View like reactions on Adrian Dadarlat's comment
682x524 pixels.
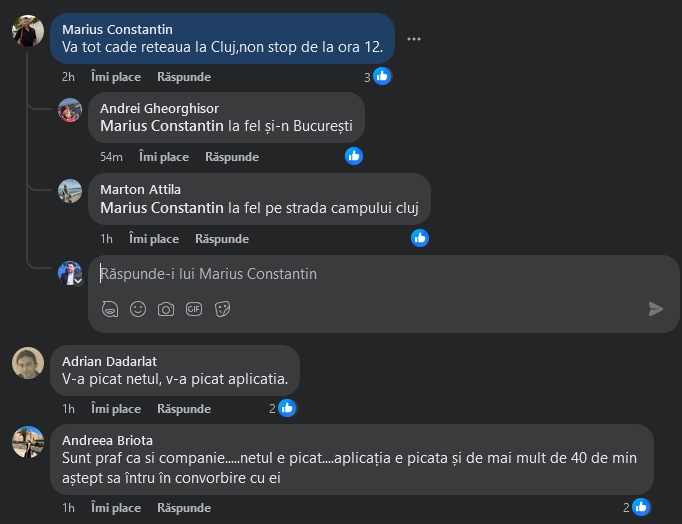tap(283, 408)
